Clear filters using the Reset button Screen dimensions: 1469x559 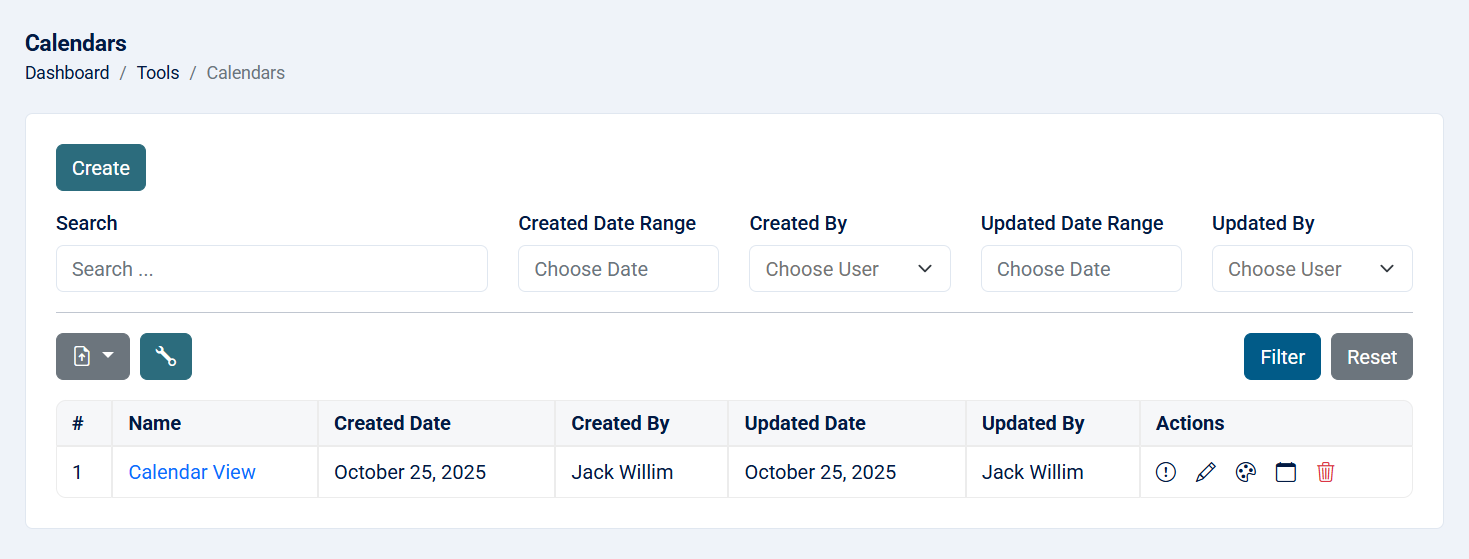1371,357
